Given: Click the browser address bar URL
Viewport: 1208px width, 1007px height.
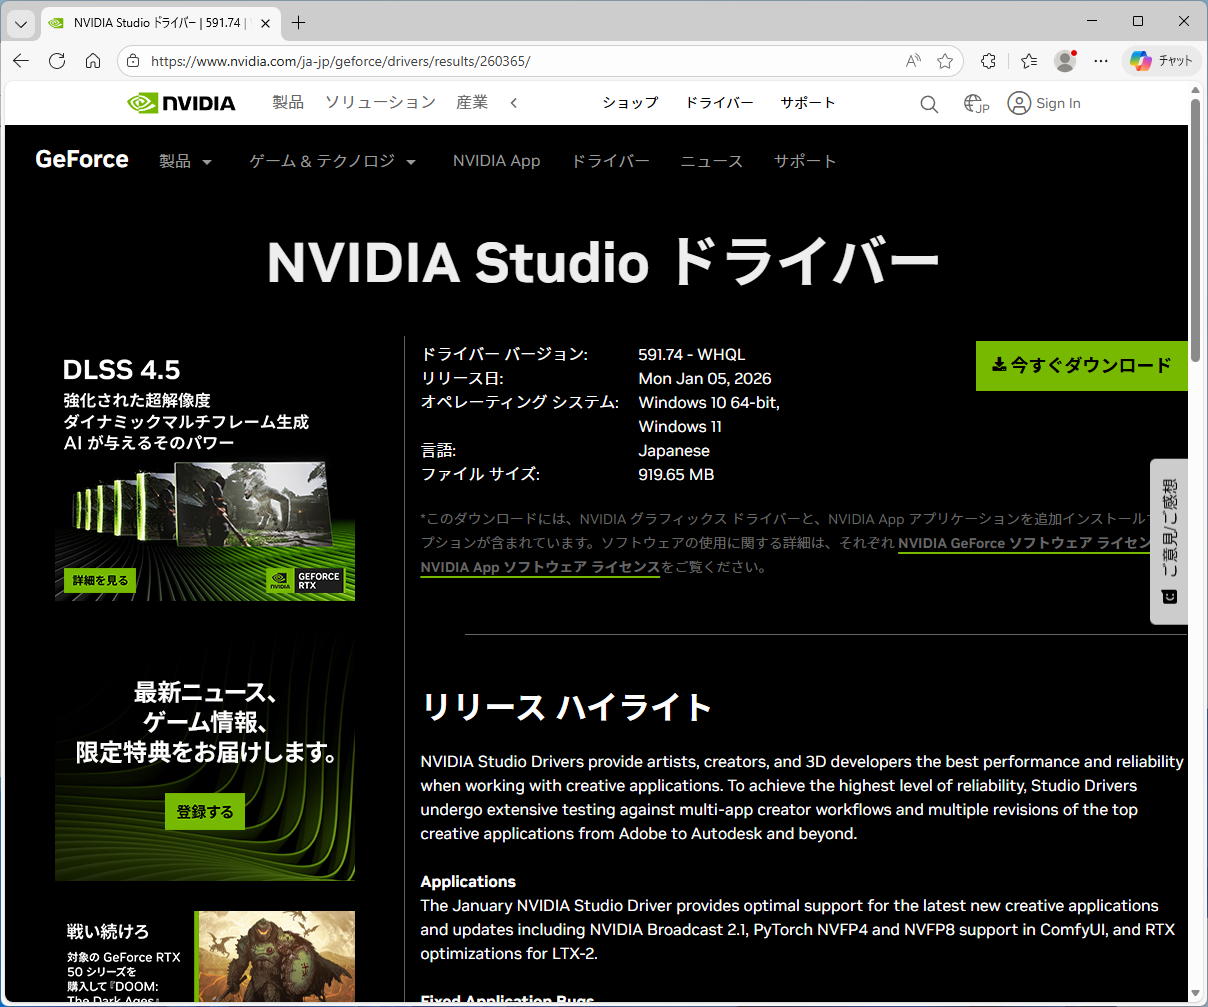Looking at the screenshot, I should [x=340, y=61].
